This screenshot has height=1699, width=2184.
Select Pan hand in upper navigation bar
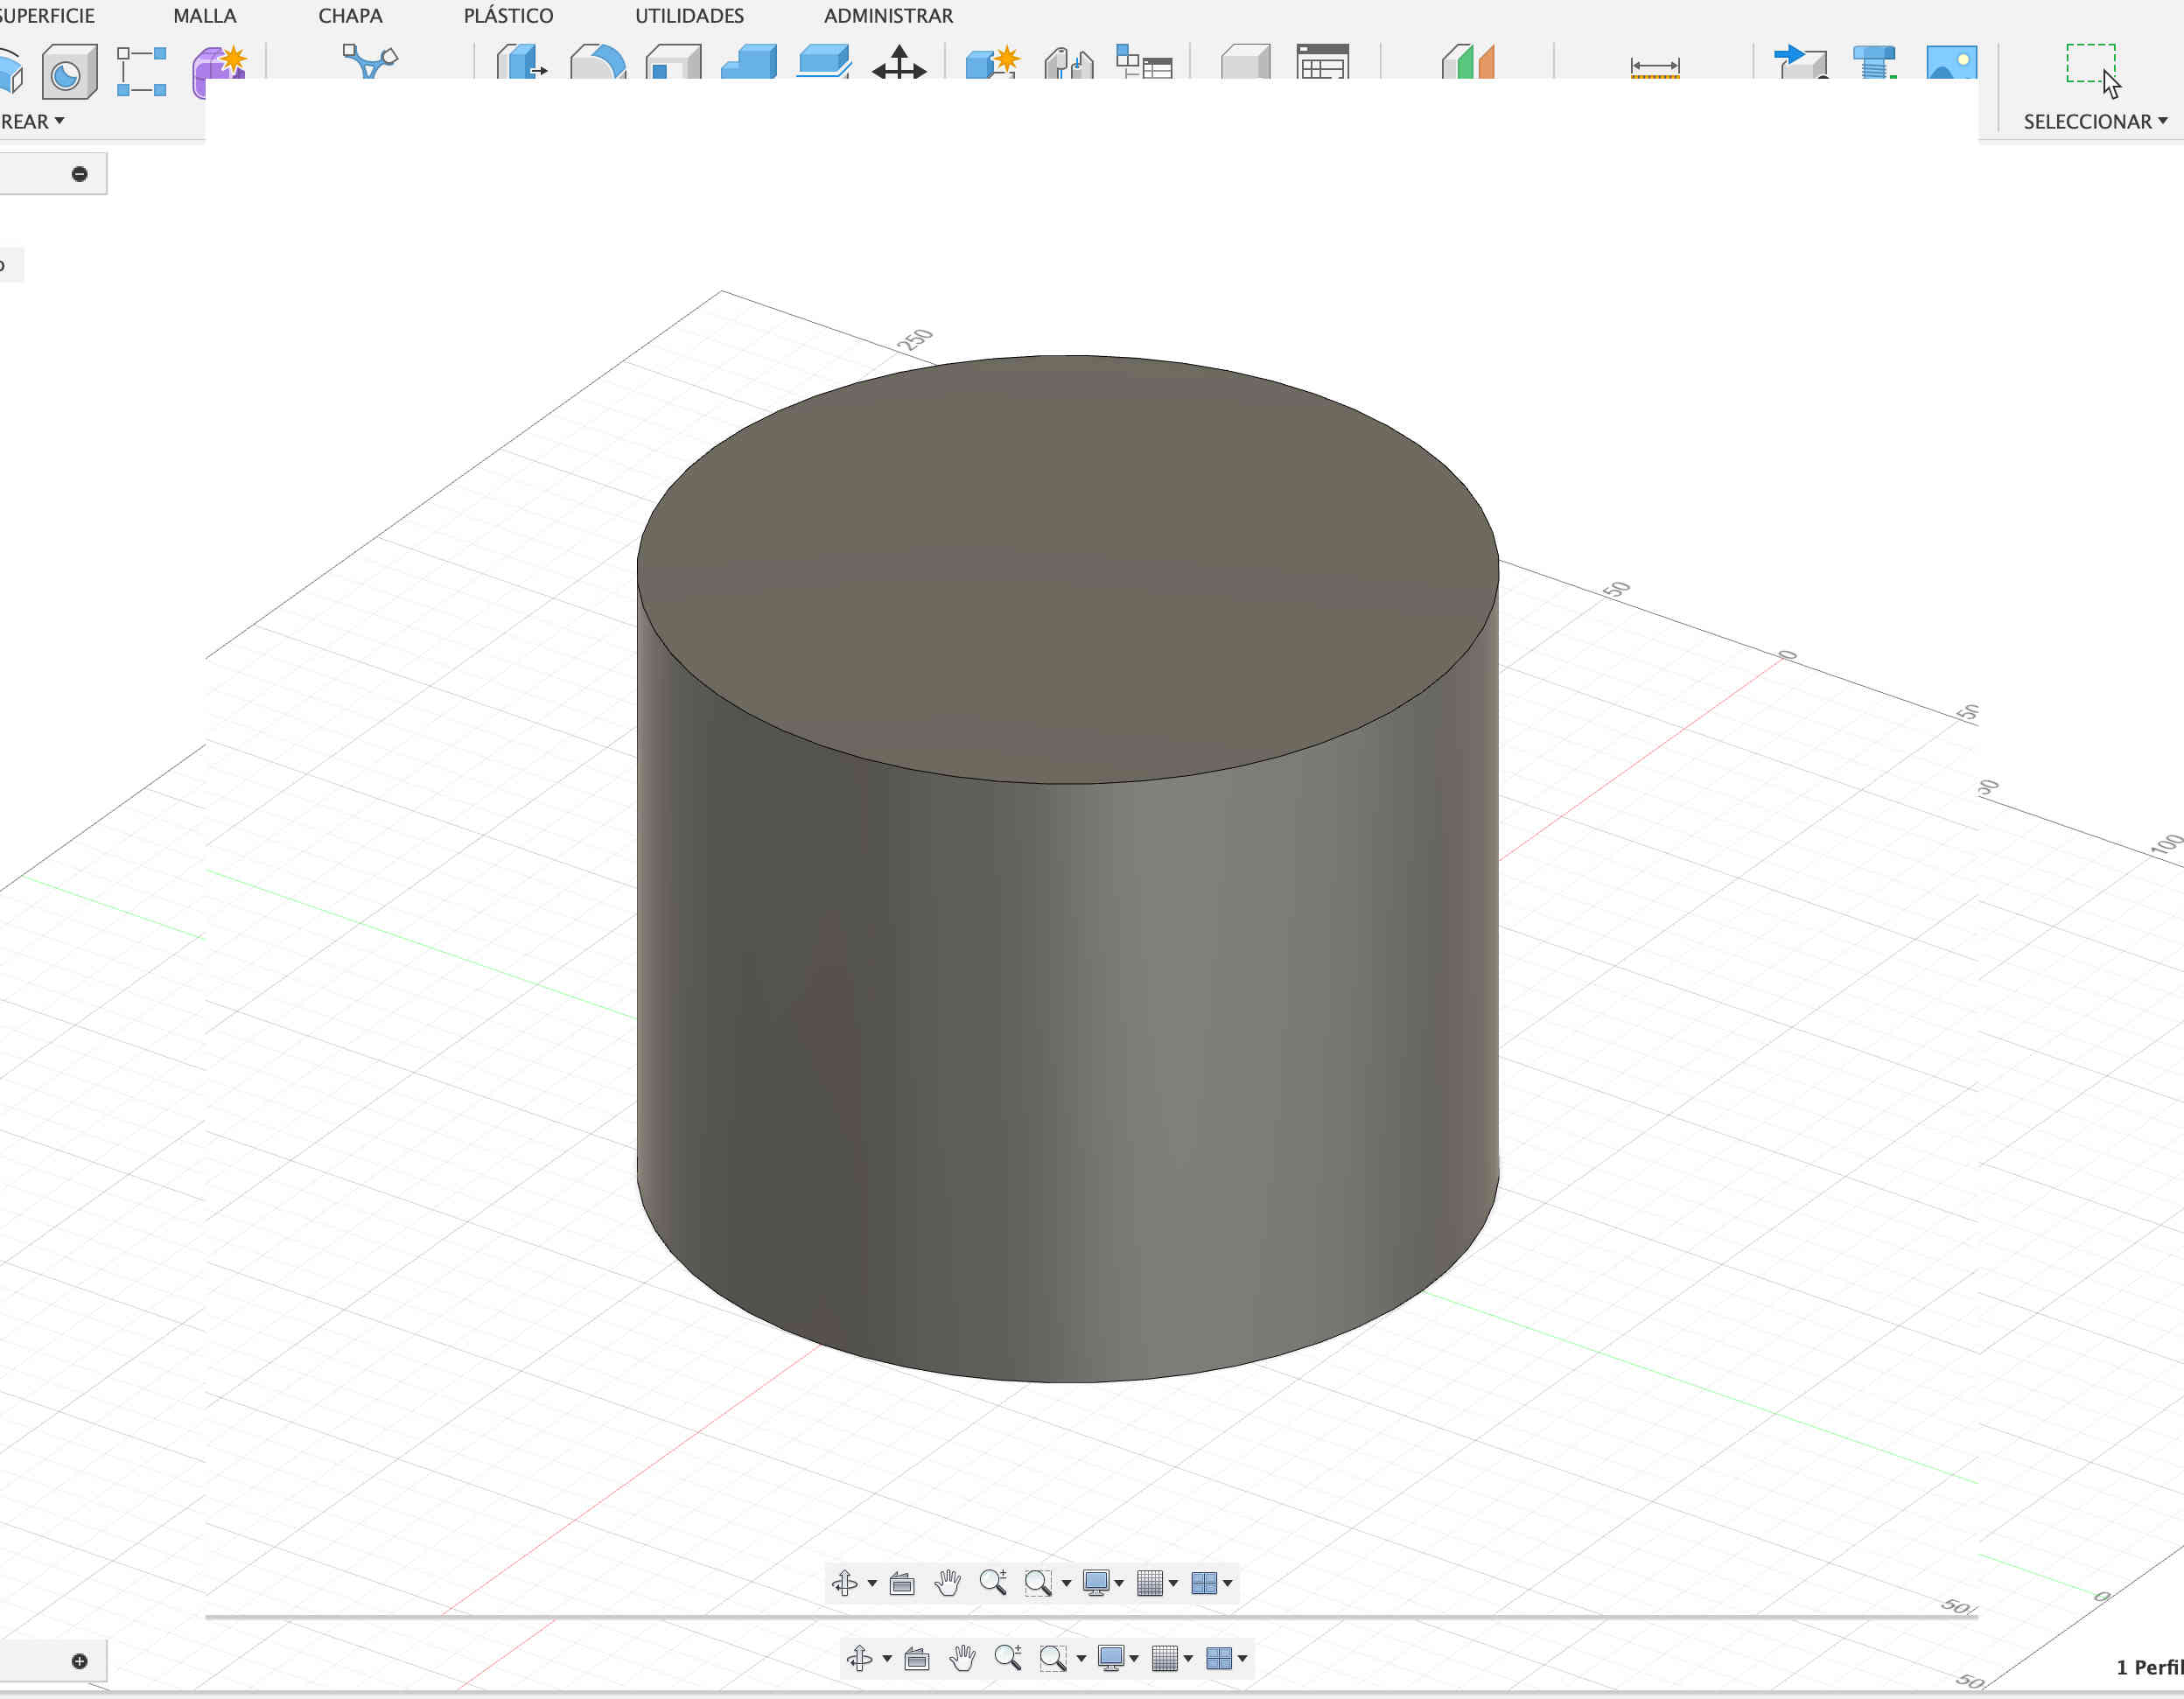tap(947, 1582)
